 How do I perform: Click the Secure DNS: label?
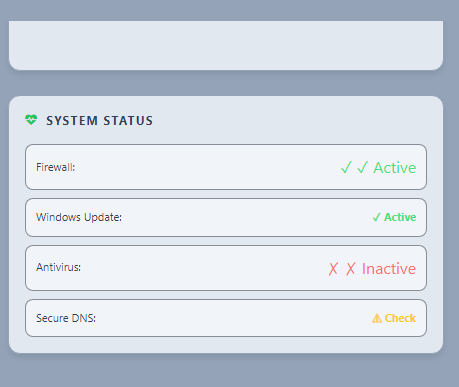pos(66,318)
